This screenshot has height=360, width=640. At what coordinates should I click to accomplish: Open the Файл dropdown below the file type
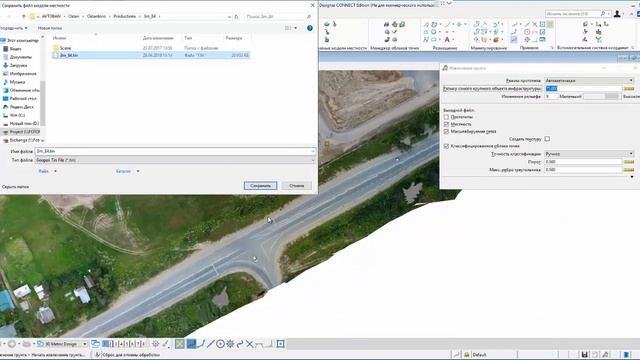pos(48,171)
